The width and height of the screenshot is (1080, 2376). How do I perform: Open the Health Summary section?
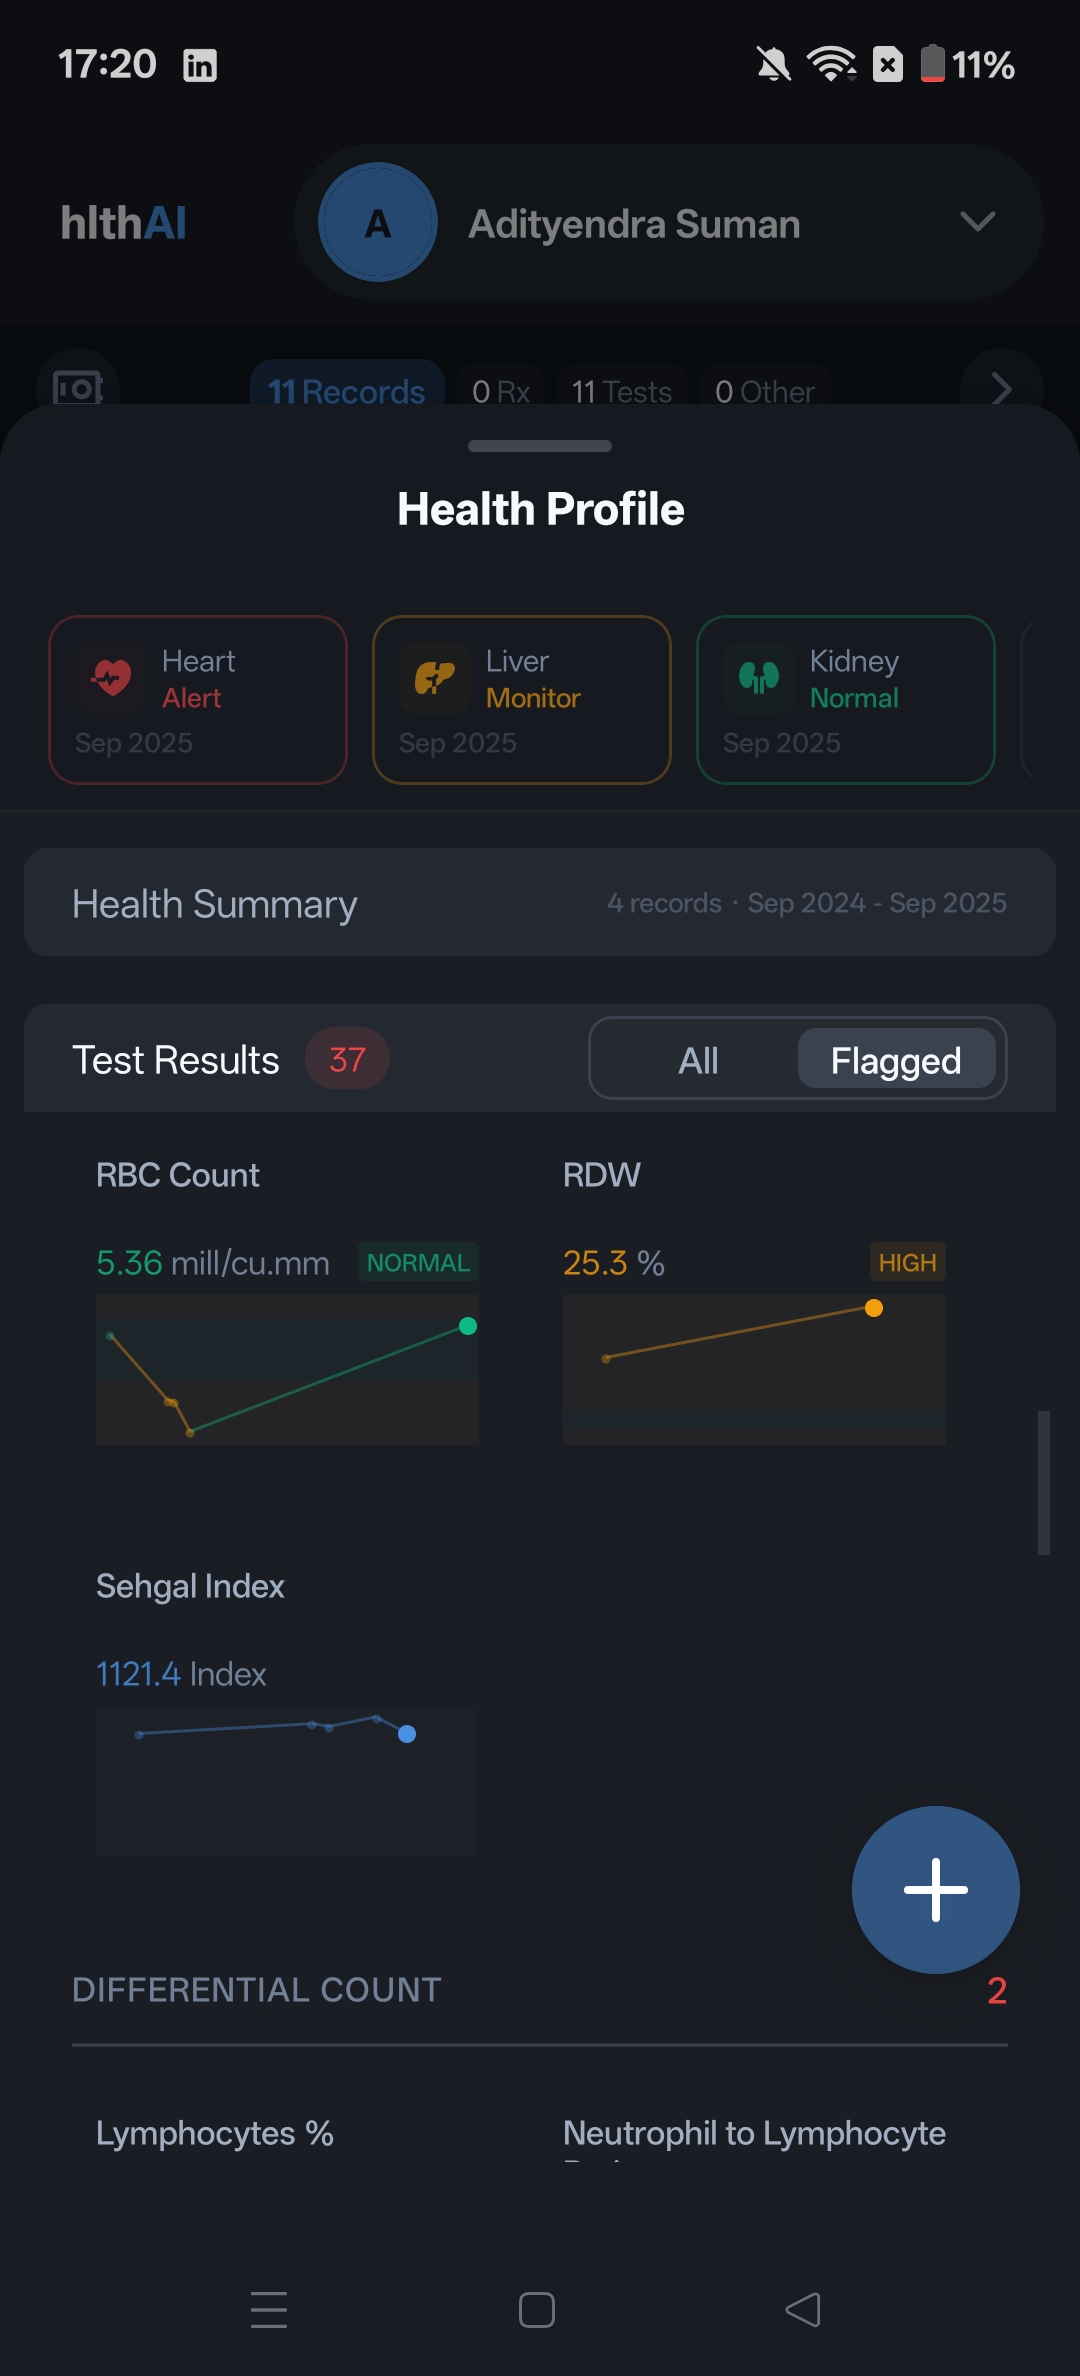click(540, 902)
